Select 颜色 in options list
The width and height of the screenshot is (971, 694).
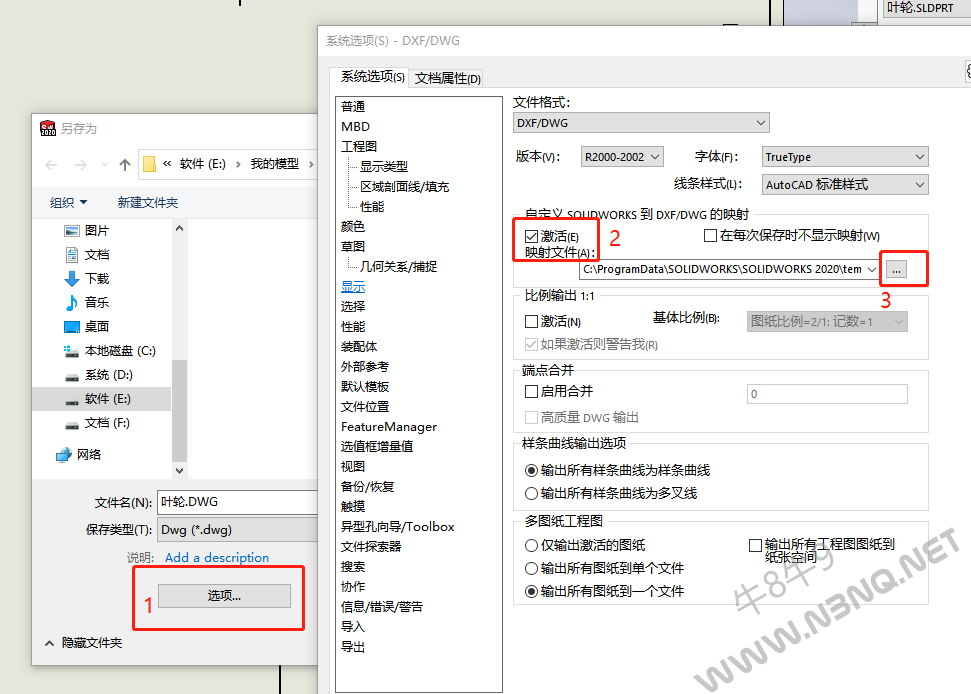(353, 227)
